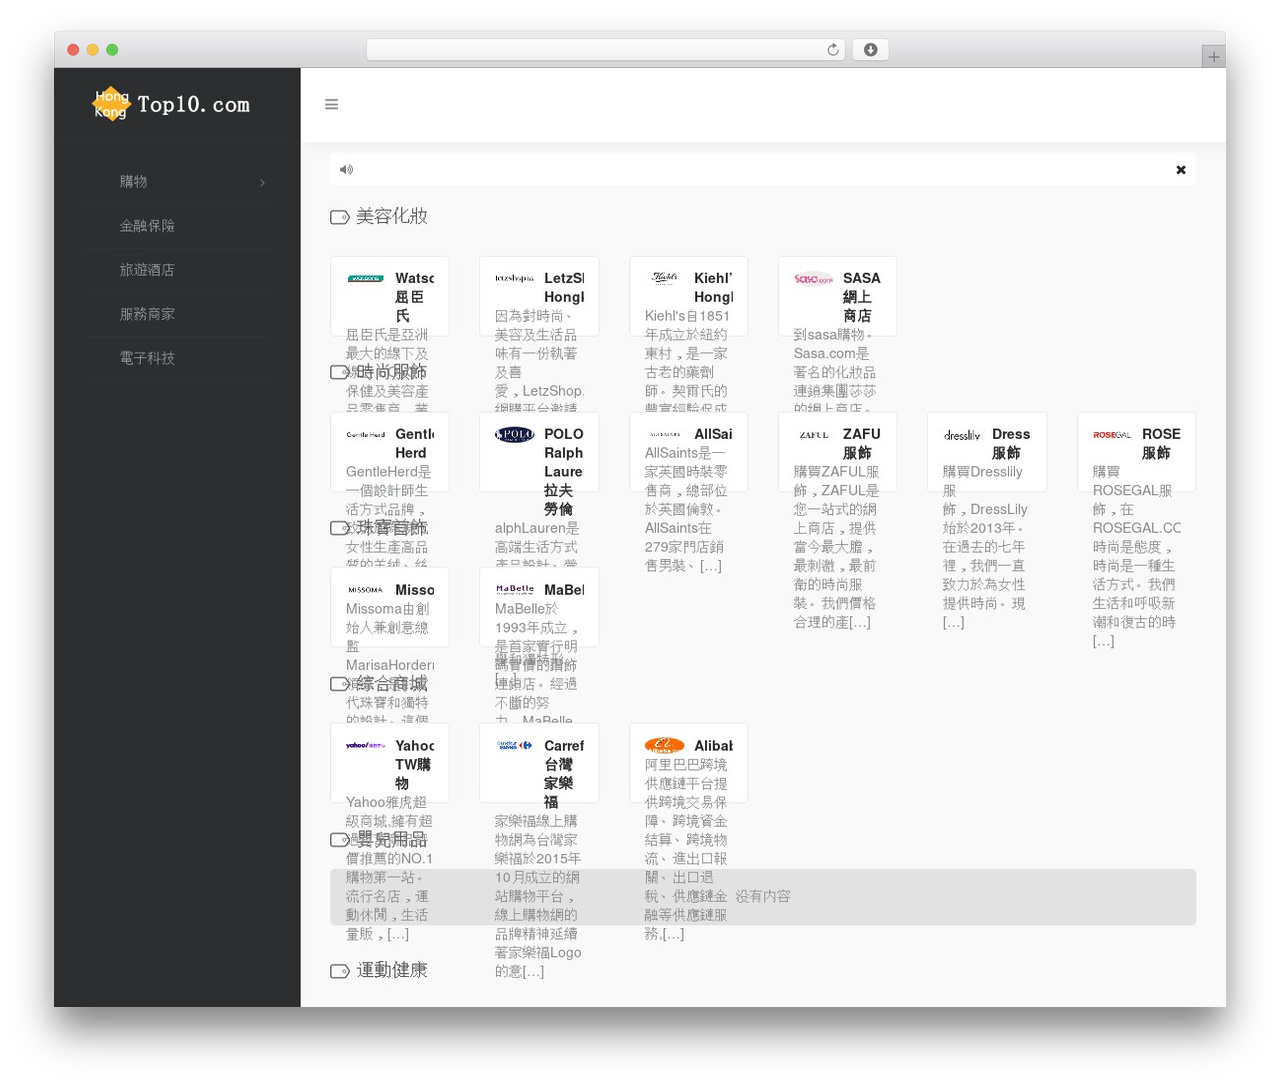Click the ROSEGAL logo image
This screenshot has width=1280, height=1084.
click(1112, 435)
